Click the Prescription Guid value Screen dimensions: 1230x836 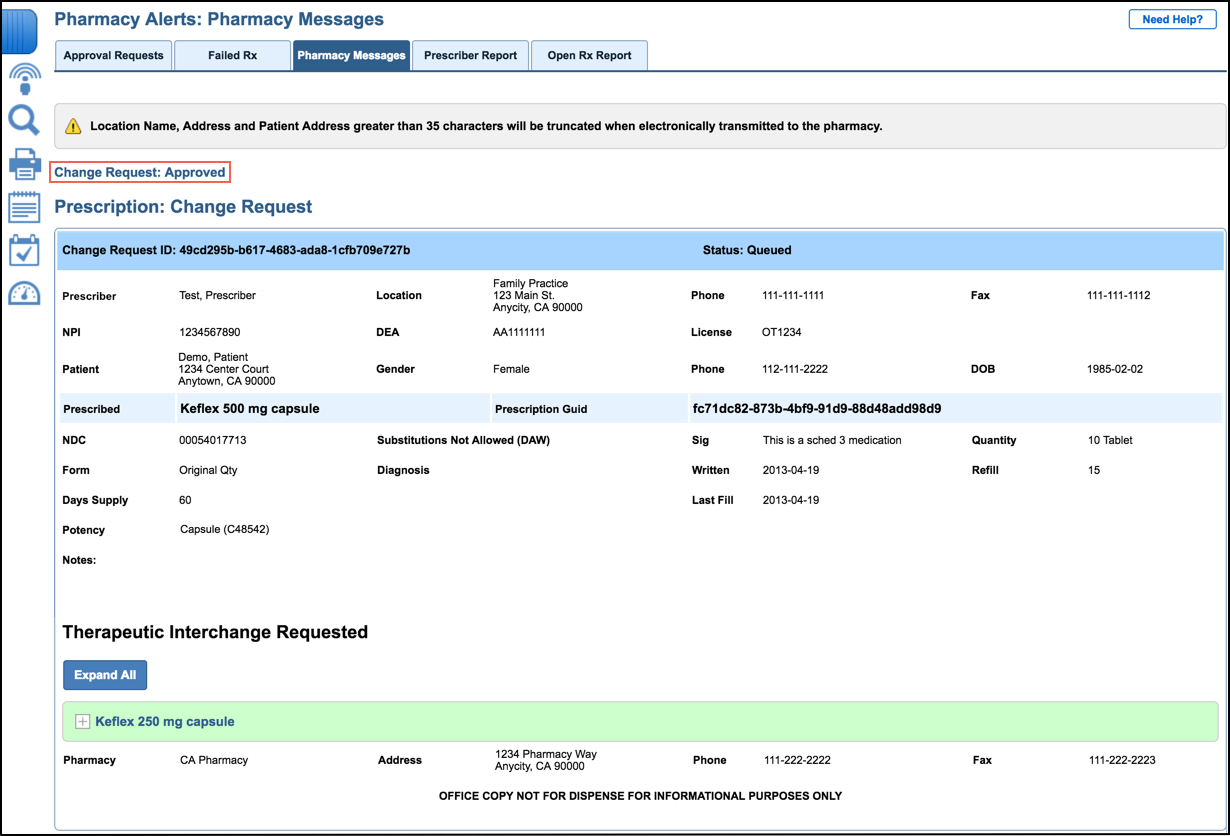pos(816,409)
